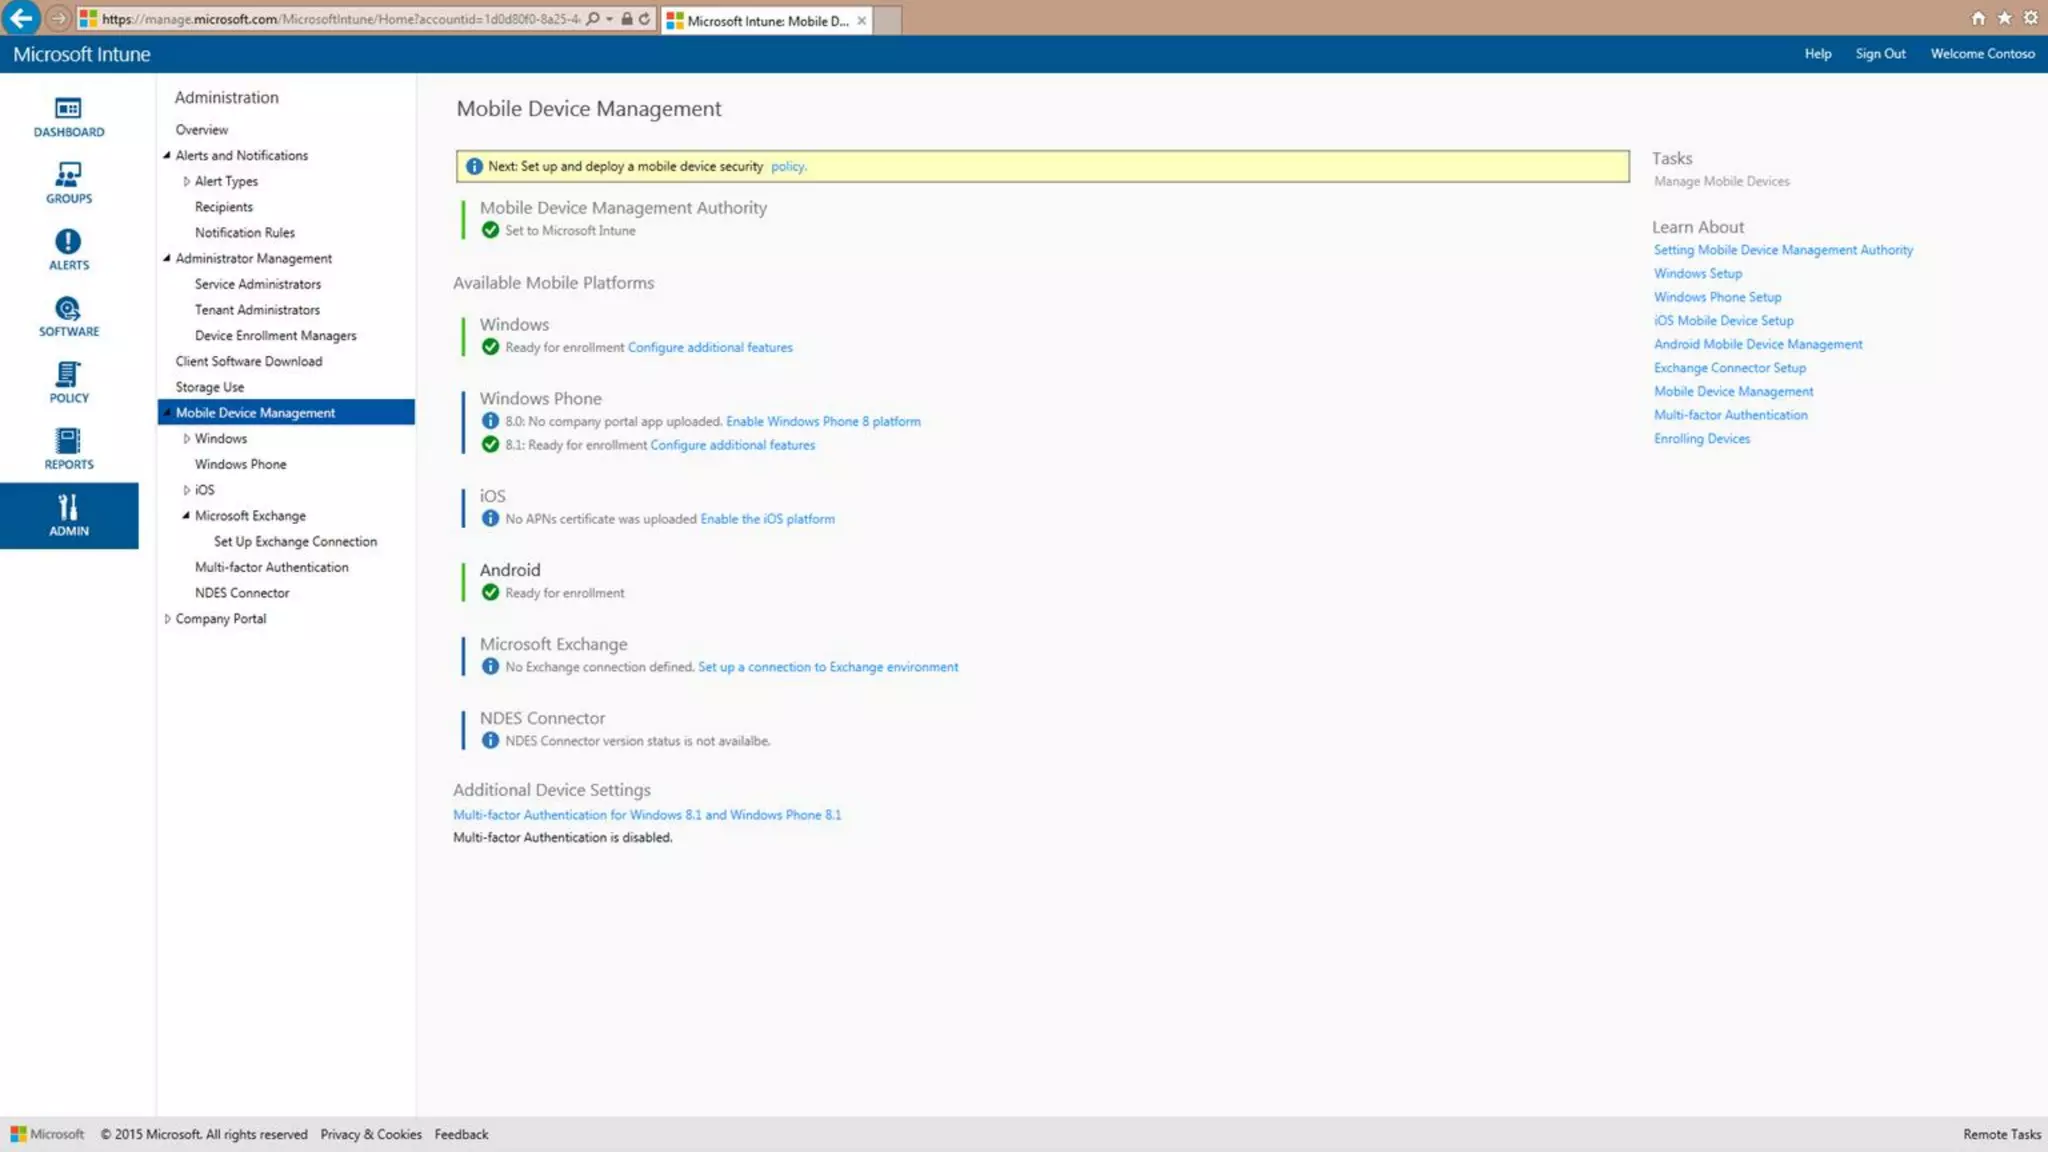This screenshot has width=2048, height=1152.
Task: Expand the iOS node under Mobile Device Management
Action: [x=186, y=490]
